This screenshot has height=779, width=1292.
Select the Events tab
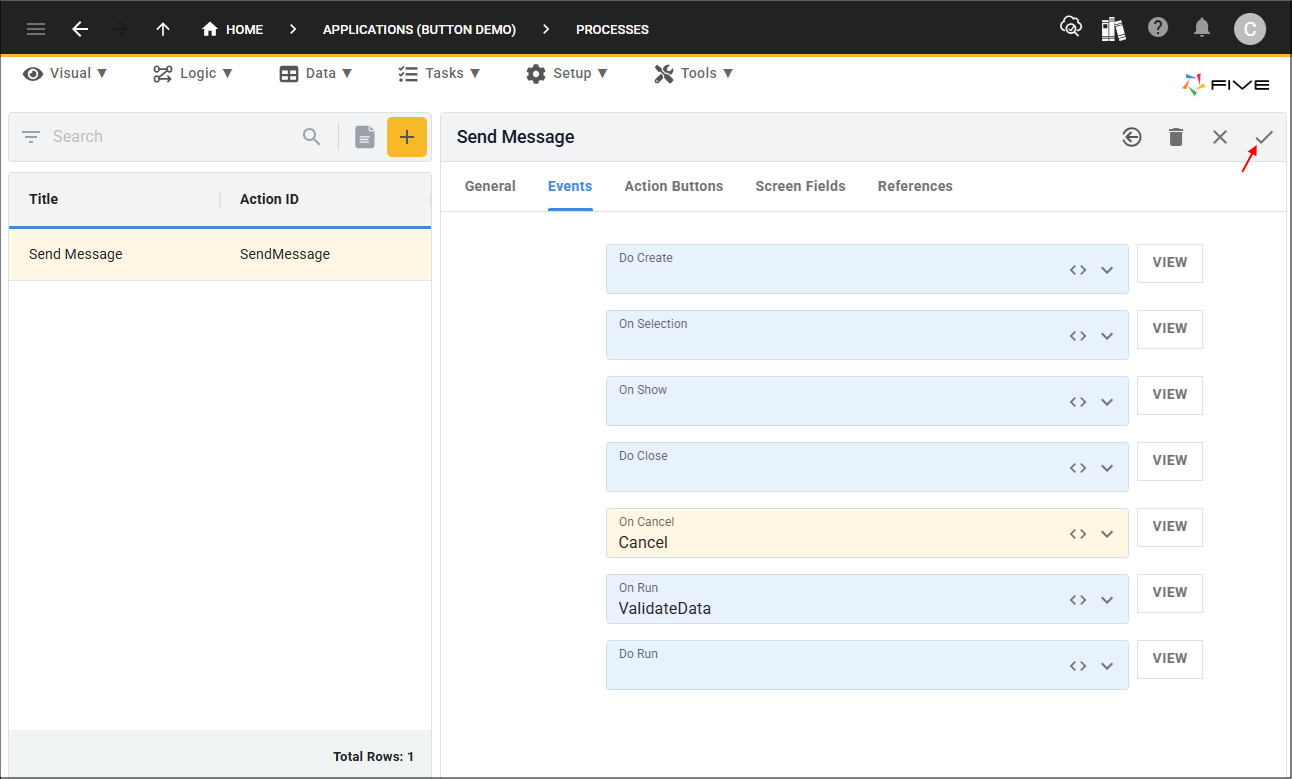(570, 186)
